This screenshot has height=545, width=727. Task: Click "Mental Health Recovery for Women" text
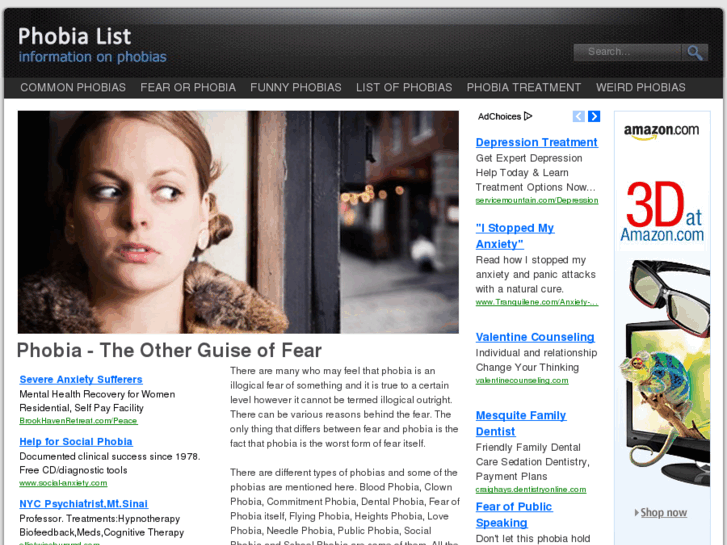pos(97,394)
